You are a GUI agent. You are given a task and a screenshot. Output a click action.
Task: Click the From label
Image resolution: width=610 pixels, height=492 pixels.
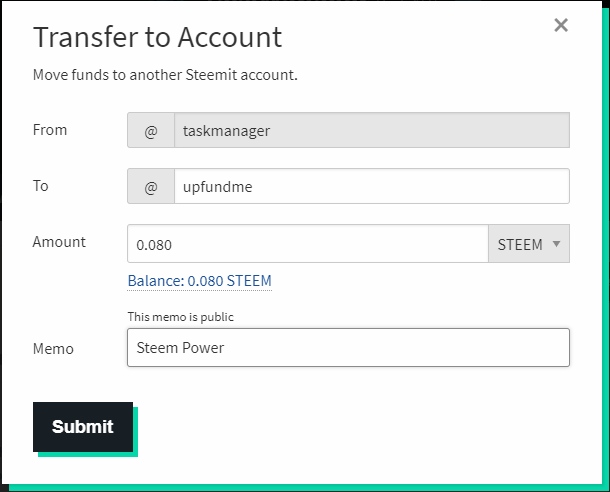click(x=50, y=130)
